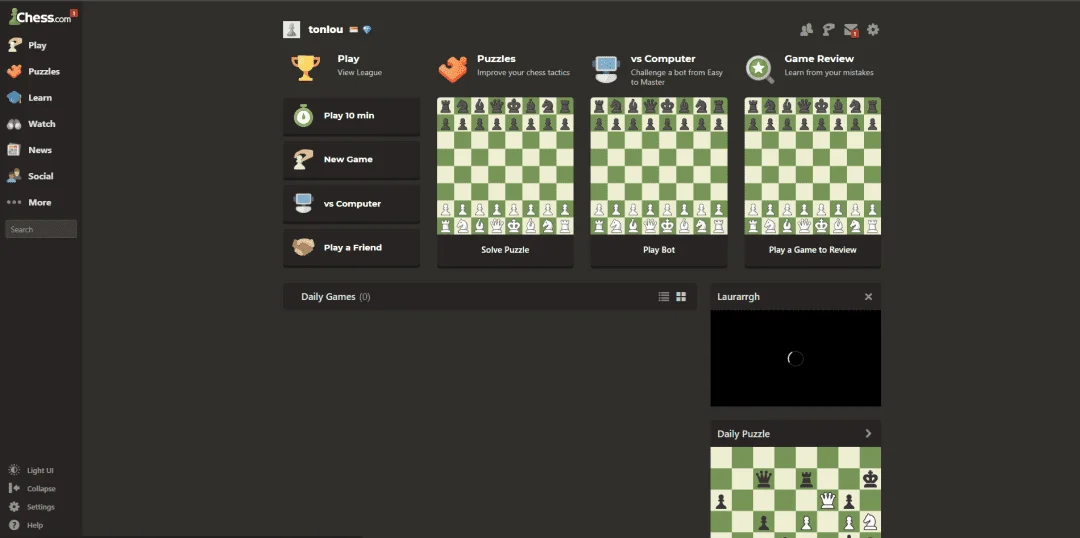Switch Daily Games to list view
This screenshot has width=1080, height=538.
(x=664, y=297)
